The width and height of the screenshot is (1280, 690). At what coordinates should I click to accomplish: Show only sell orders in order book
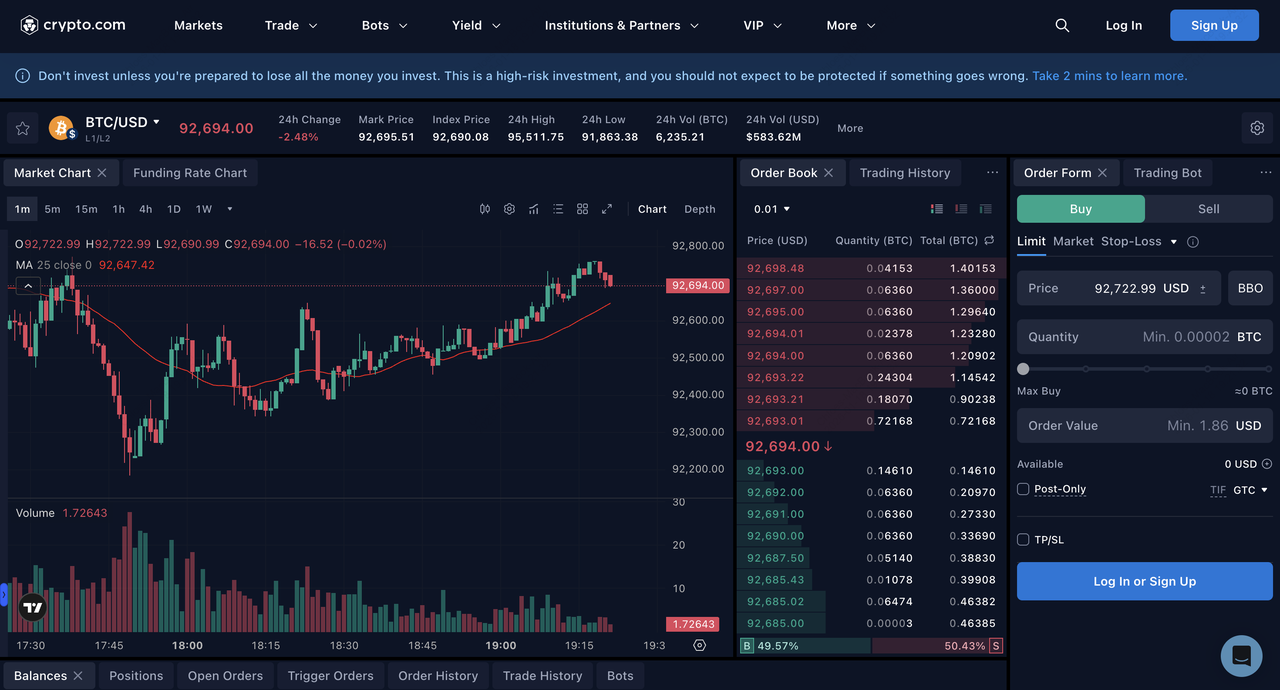[961, 209]
